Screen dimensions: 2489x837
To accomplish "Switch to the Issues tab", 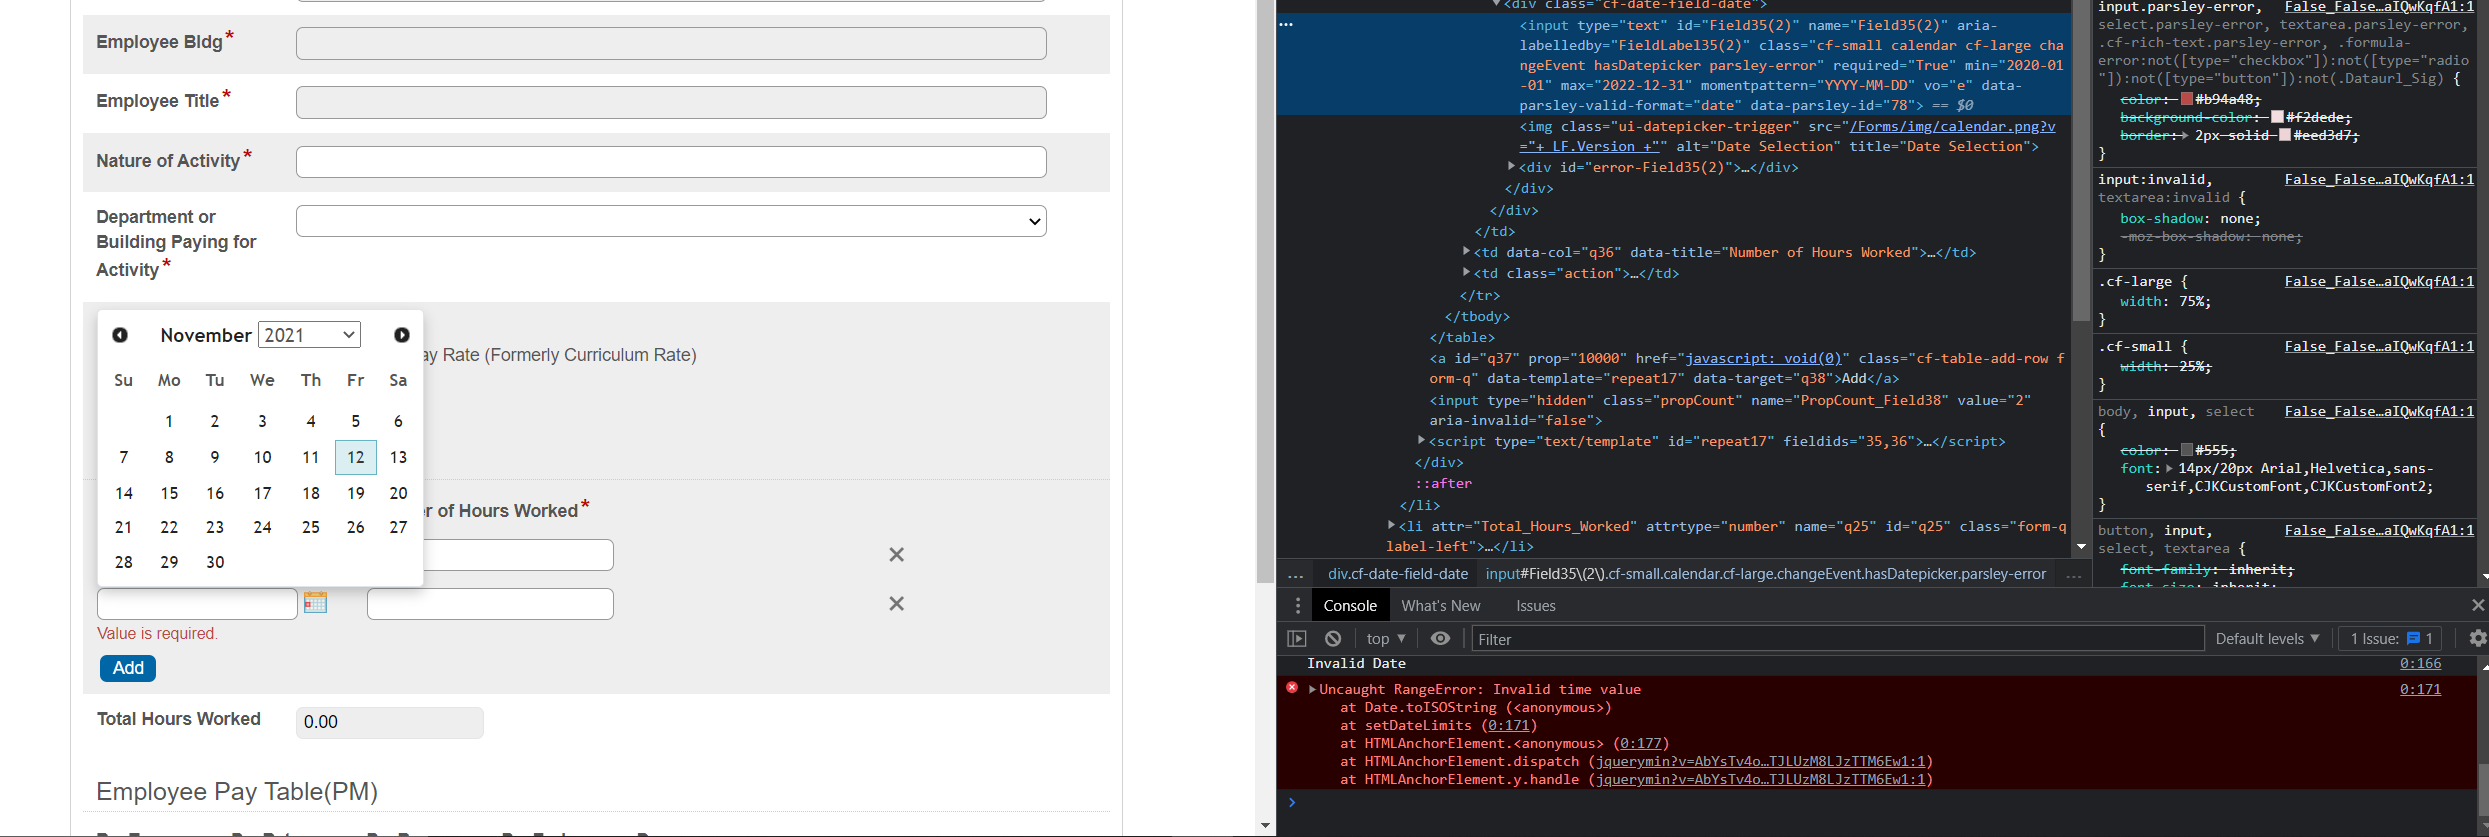I will click(x=1535, y=606).
